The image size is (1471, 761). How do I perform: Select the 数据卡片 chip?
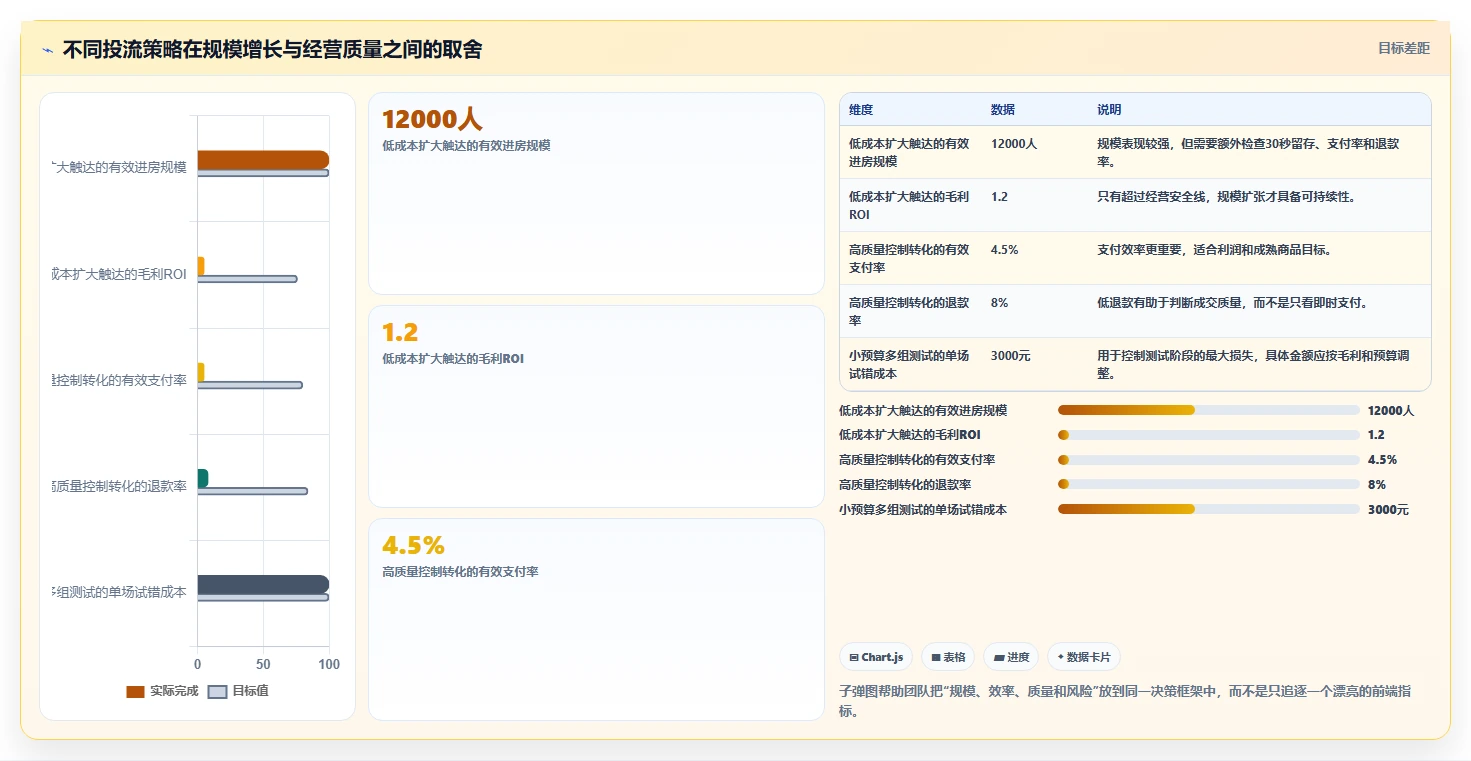(1084, 657)
